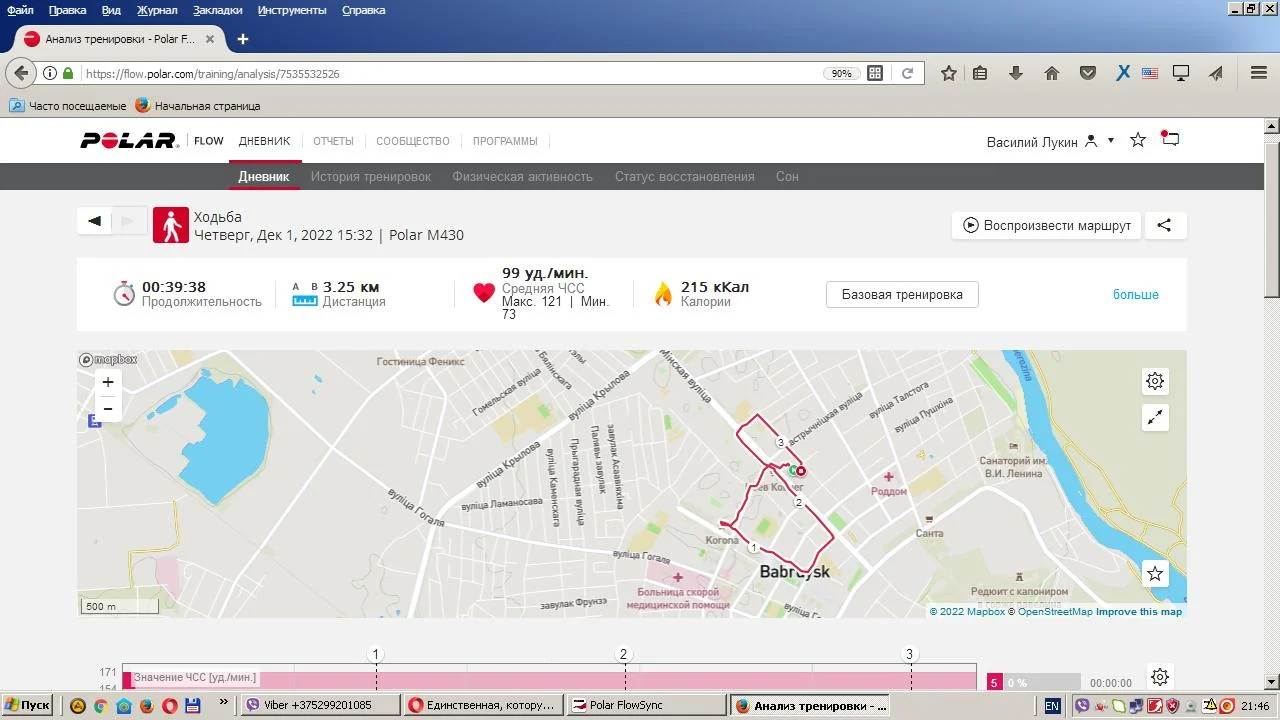Show site information icon in address bar
The image size is (1280, 720).
click(49, 73)
